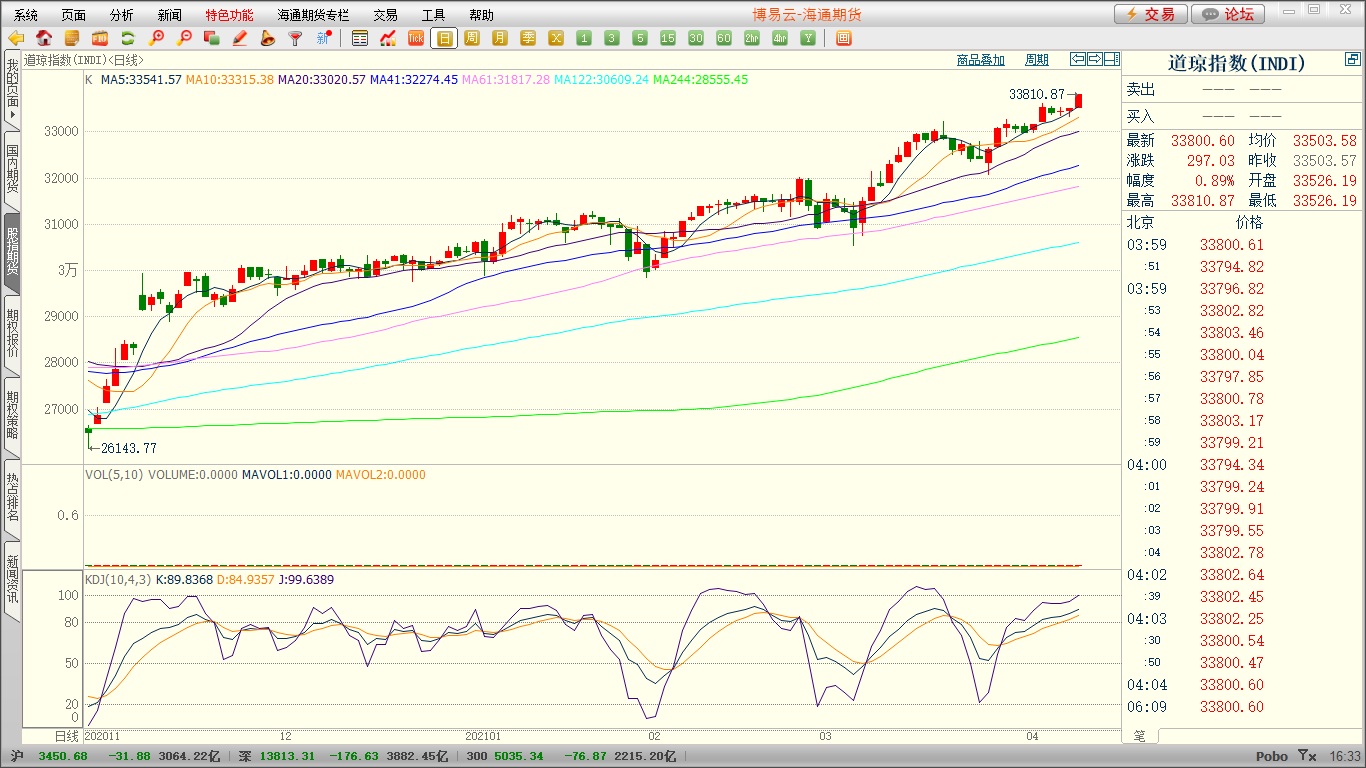Select the red pencil drawing tool
Viewport: 1366px width, 768px height.
[240, 38]
